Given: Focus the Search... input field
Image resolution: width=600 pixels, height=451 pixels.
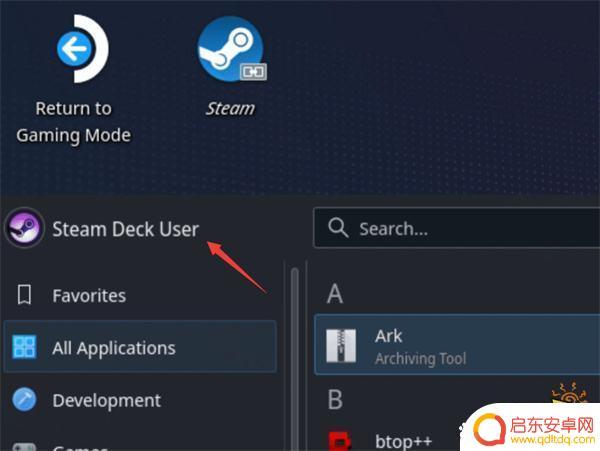Looking at the screenshot, I should click(457, 228).
